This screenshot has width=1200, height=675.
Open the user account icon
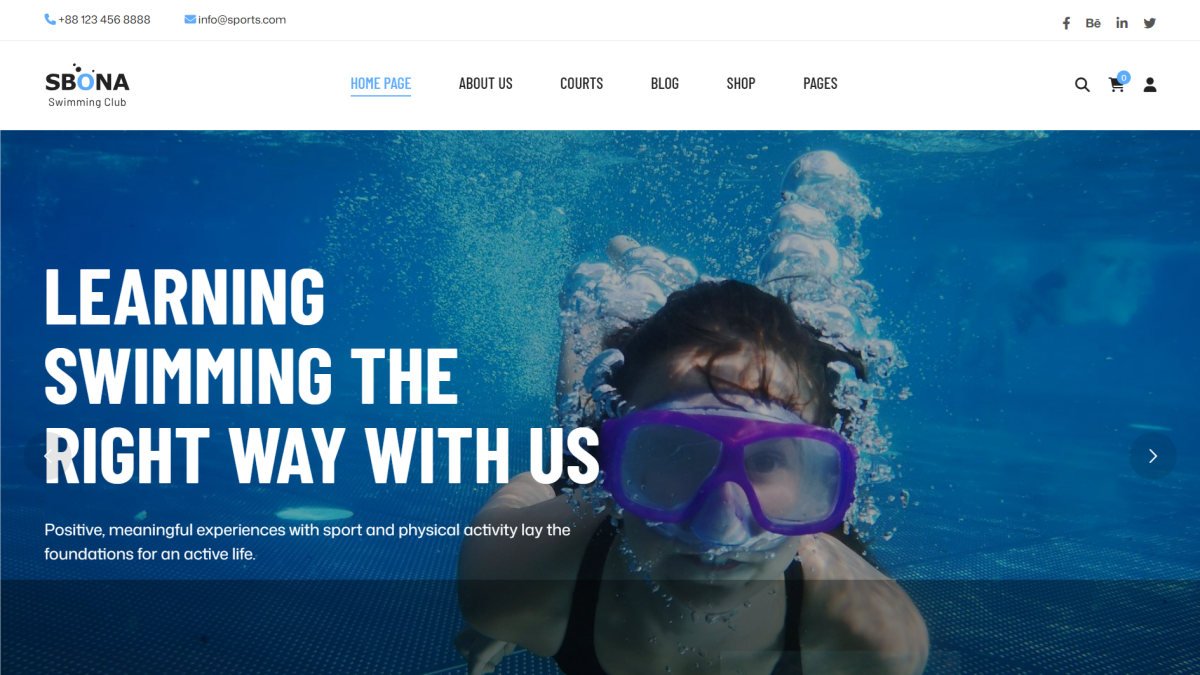(1150, 85)
